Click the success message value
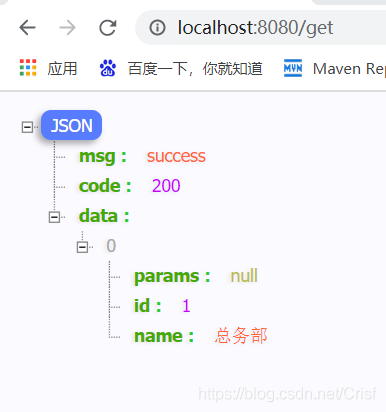386x412 pixels. [x=176, y=156]
